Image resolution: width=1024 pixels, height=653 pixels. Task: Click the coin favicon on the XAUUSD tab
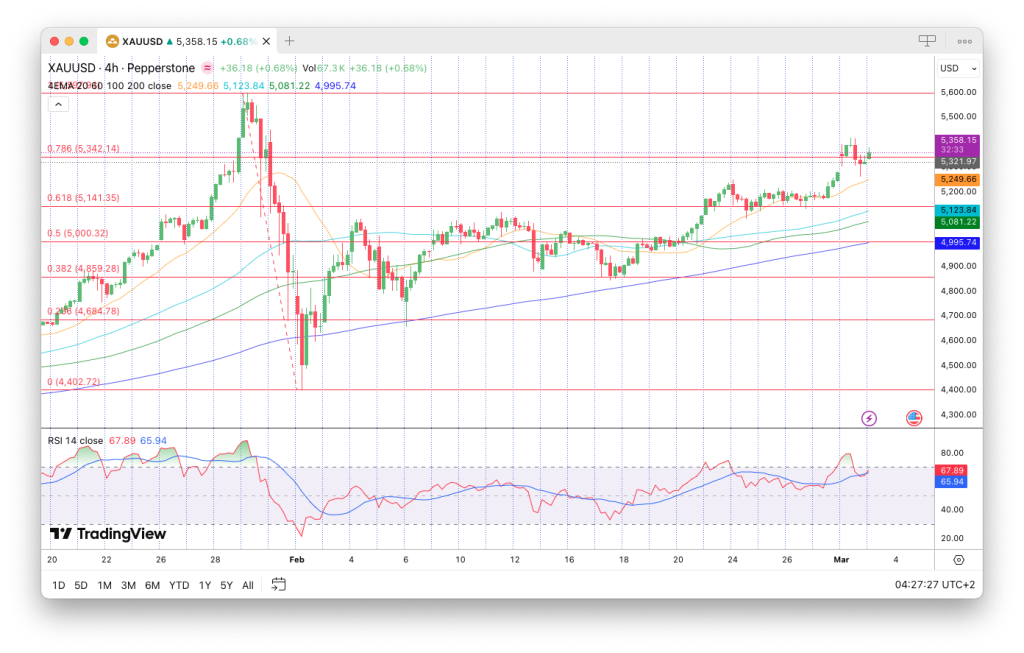pos(110,42)
